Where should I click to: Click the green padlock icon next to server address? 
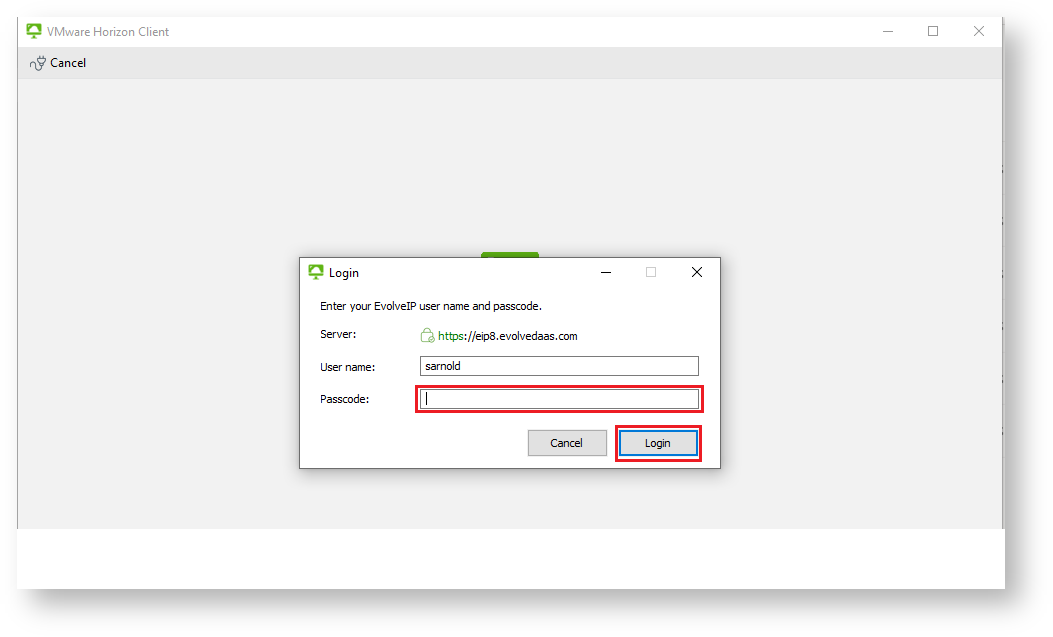tap(427, 336)
